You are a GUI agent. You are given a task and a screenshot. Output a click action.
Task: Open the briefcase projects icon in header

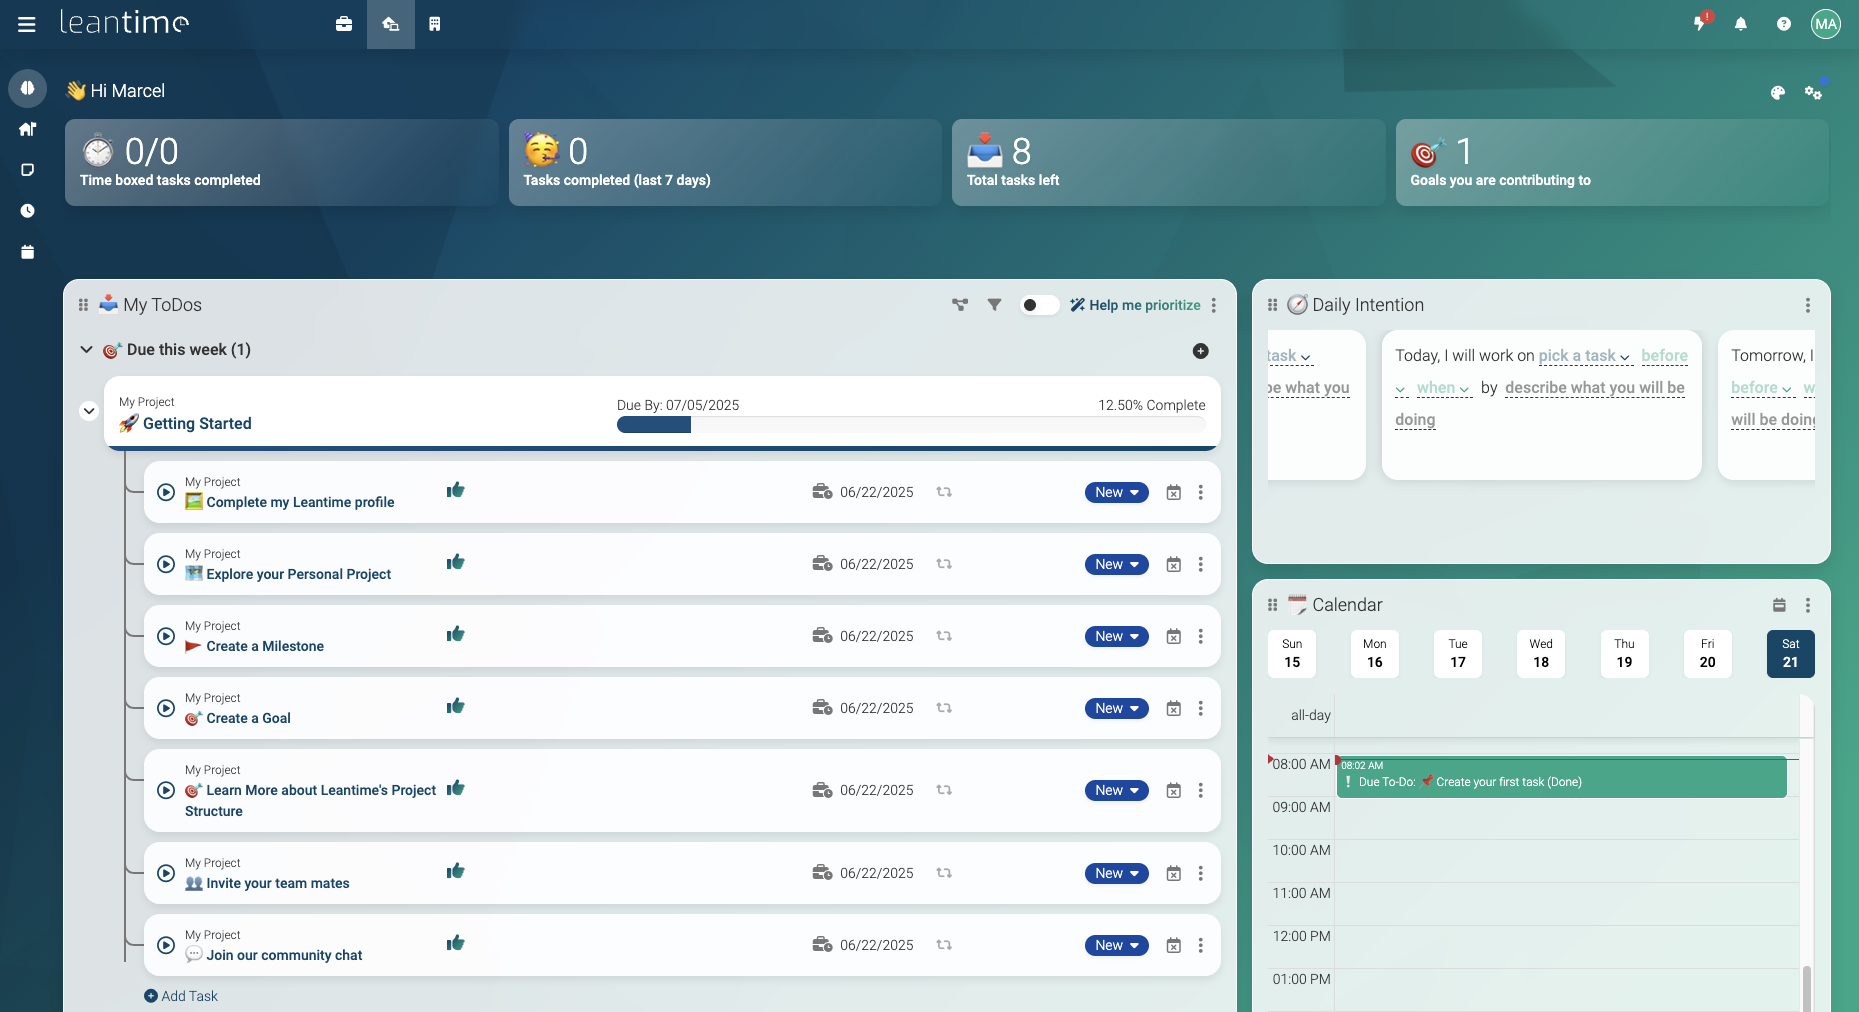(344, 24)
